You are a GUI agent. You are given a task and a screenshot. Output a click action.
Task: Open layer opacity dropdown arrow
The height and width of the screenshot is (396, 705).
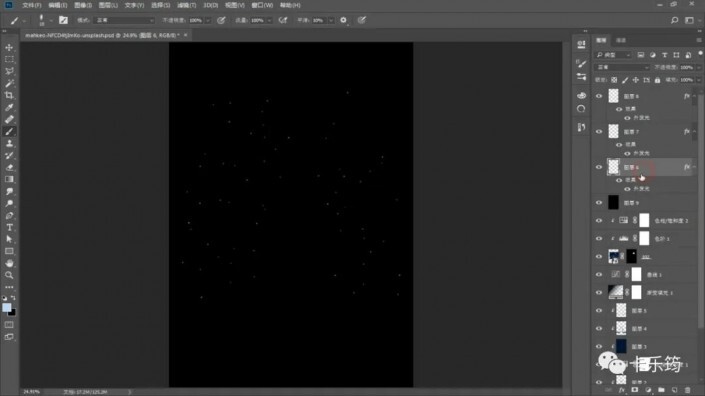click(x=699, y=67)
